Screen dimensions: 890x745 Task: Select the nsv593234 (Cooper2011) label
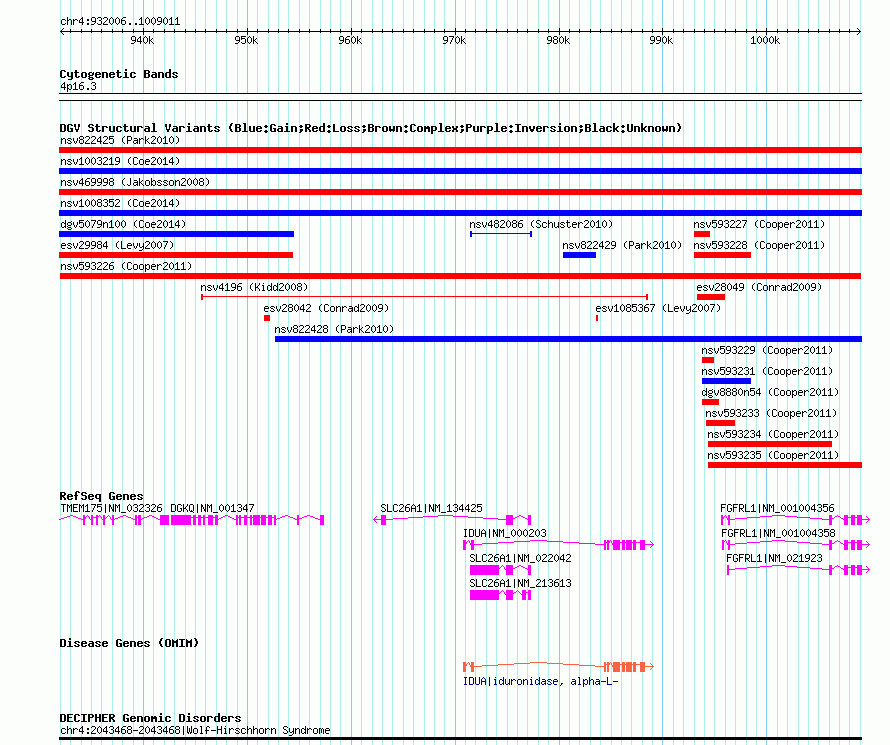point(773,434)
